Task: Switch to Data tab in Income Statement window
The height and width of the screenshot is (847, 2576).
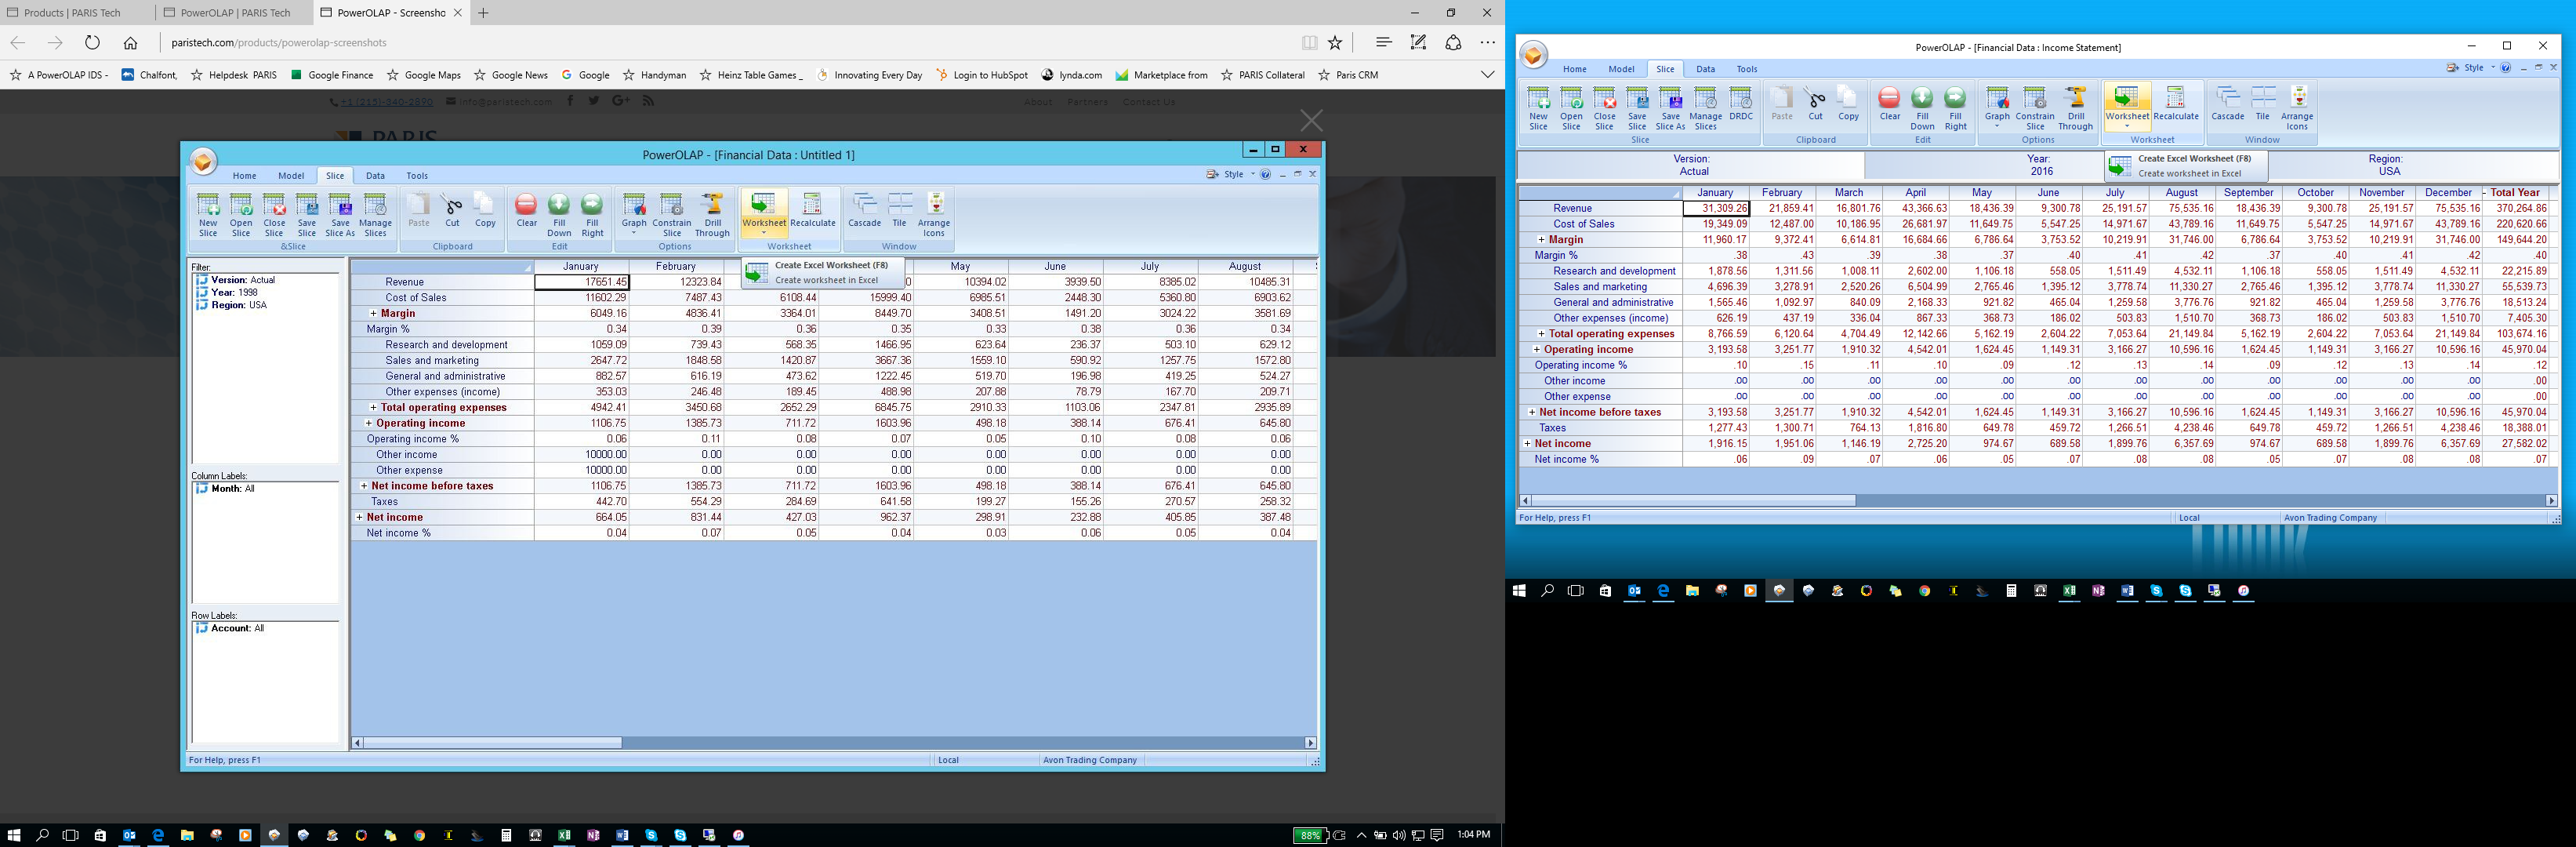Action: pyautogui.click(x=1705, y=69)
